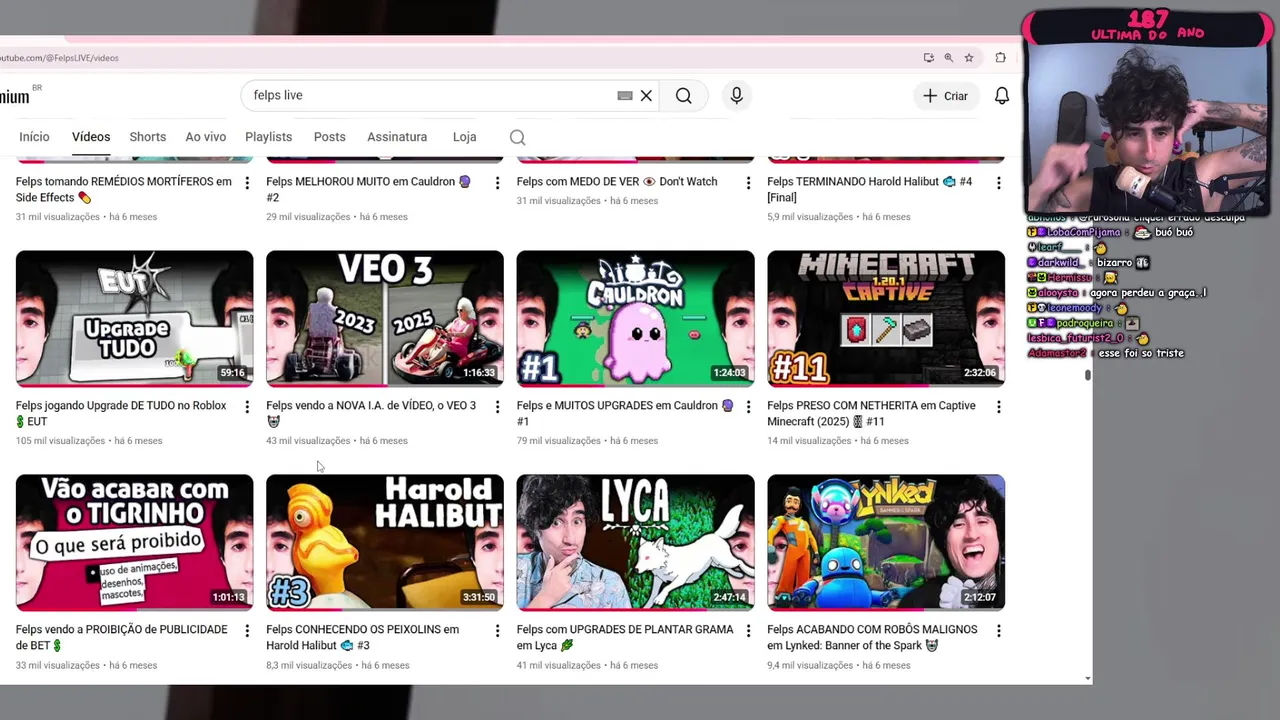
Task: Open the browser extensions puzzle icon
Action: pyautogui.click(x=1000, y=58)
